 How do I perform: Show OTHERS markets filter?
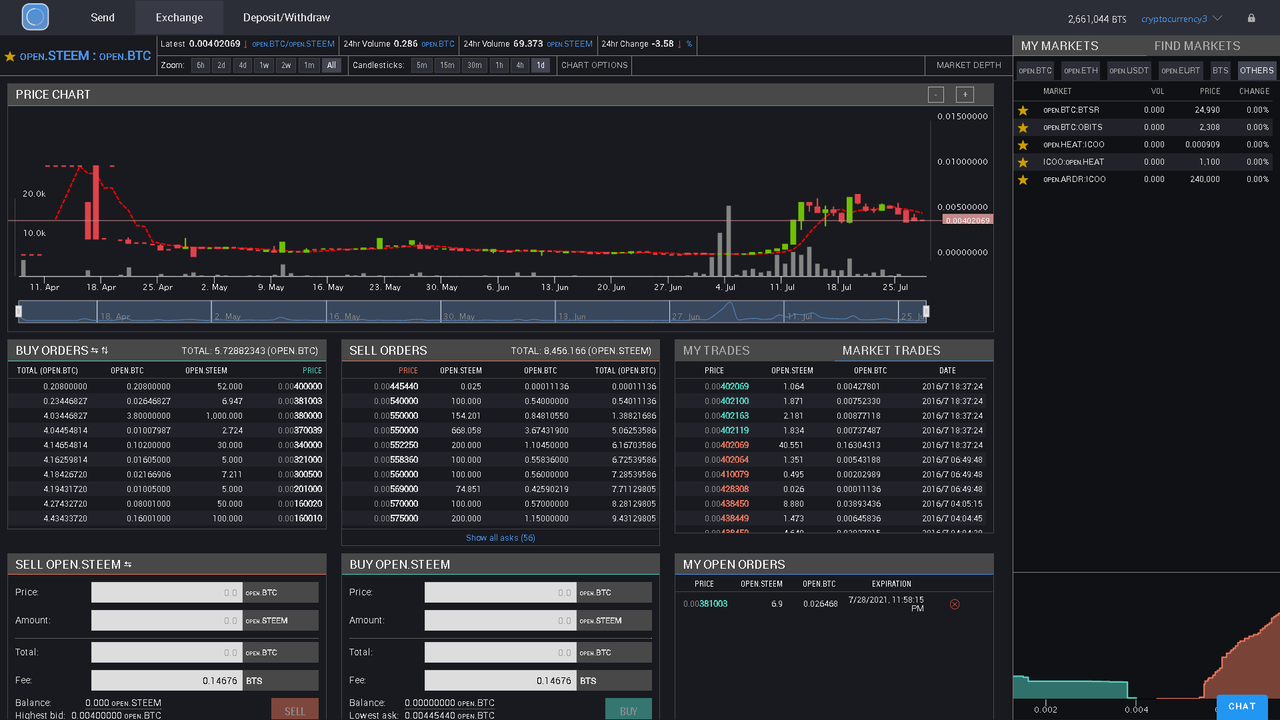coord(1257,71)
